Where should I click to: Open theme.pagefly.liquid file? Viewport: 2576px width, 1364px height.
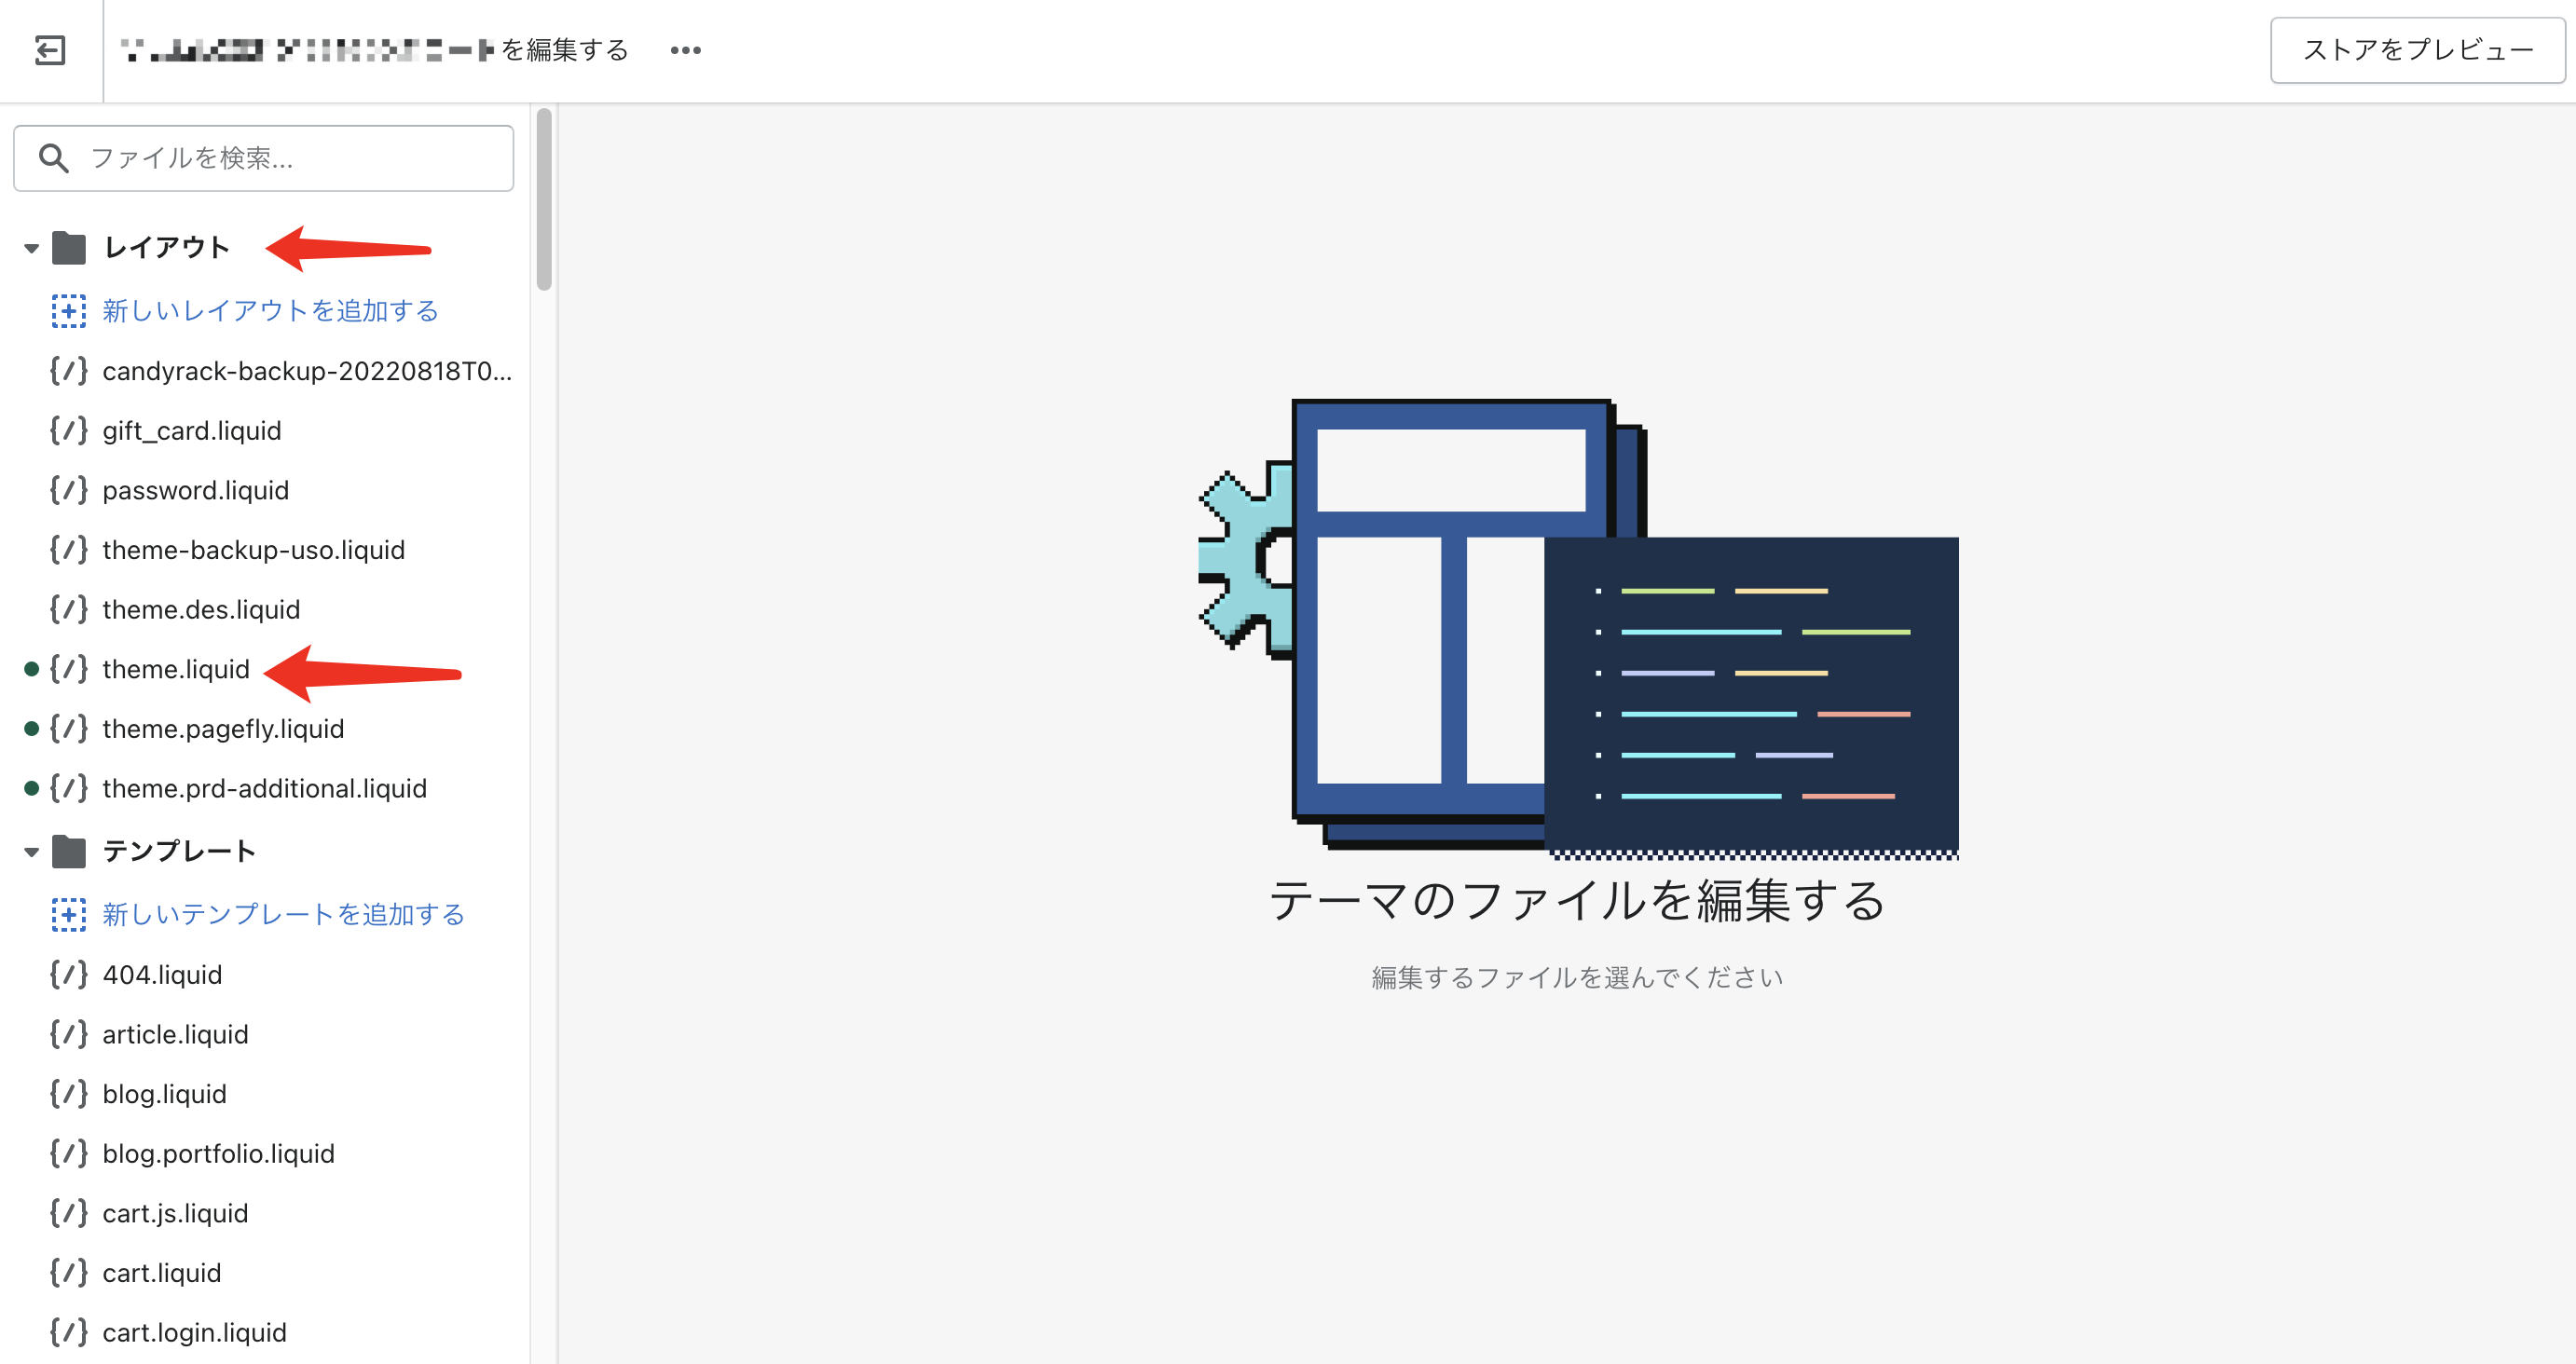tap(223, 729)
